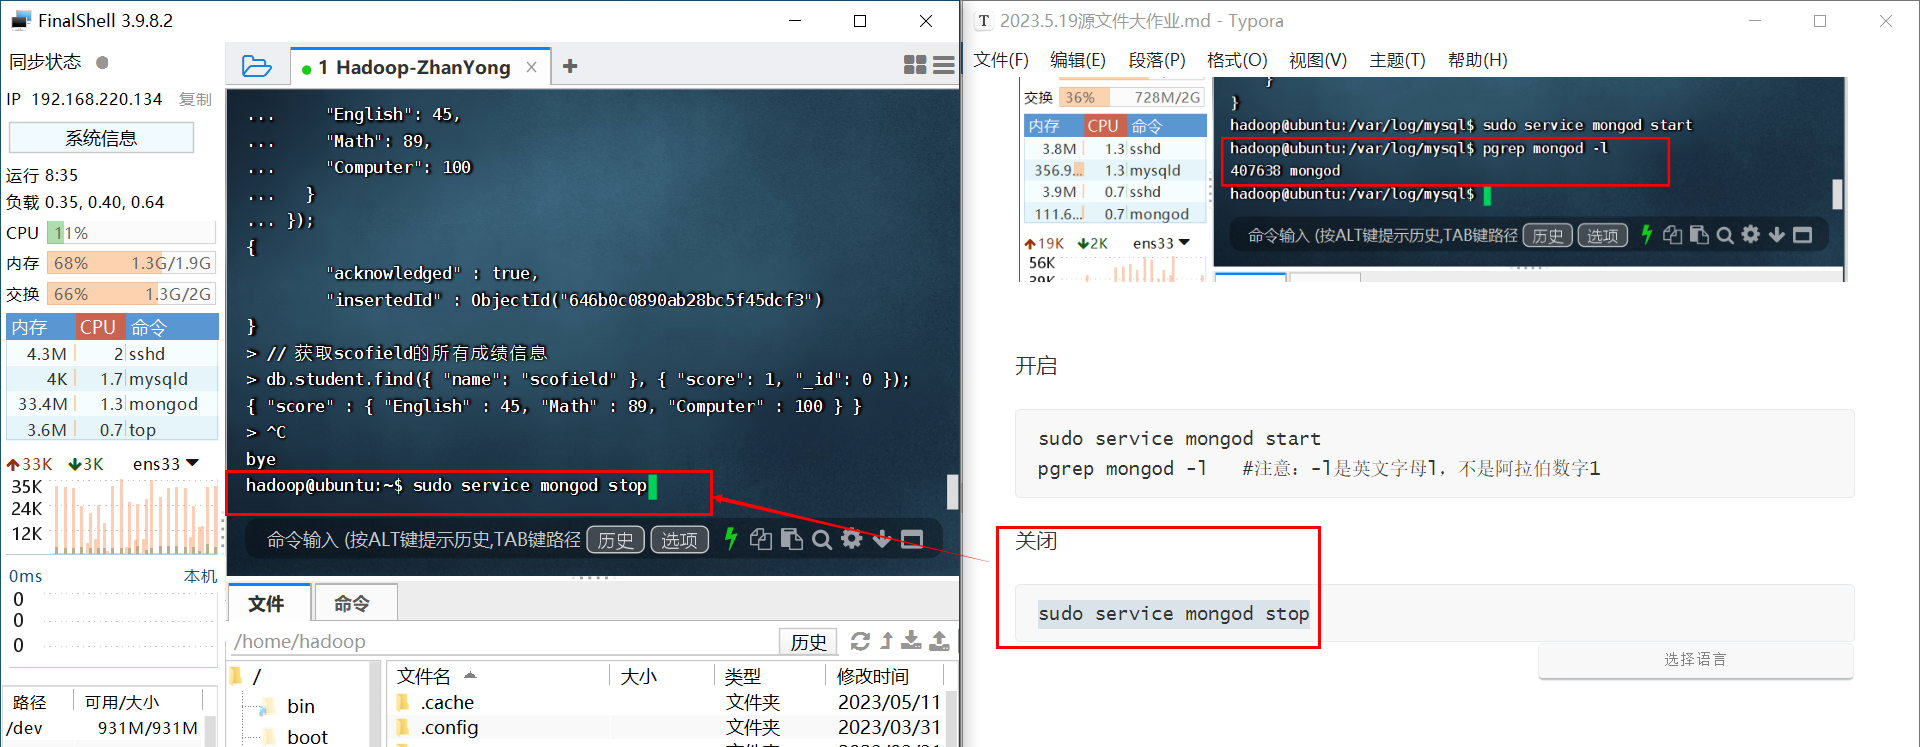Refresh the file list in file panel
This screenshot has height=747, width=1920.
click(x=860, y=641)
